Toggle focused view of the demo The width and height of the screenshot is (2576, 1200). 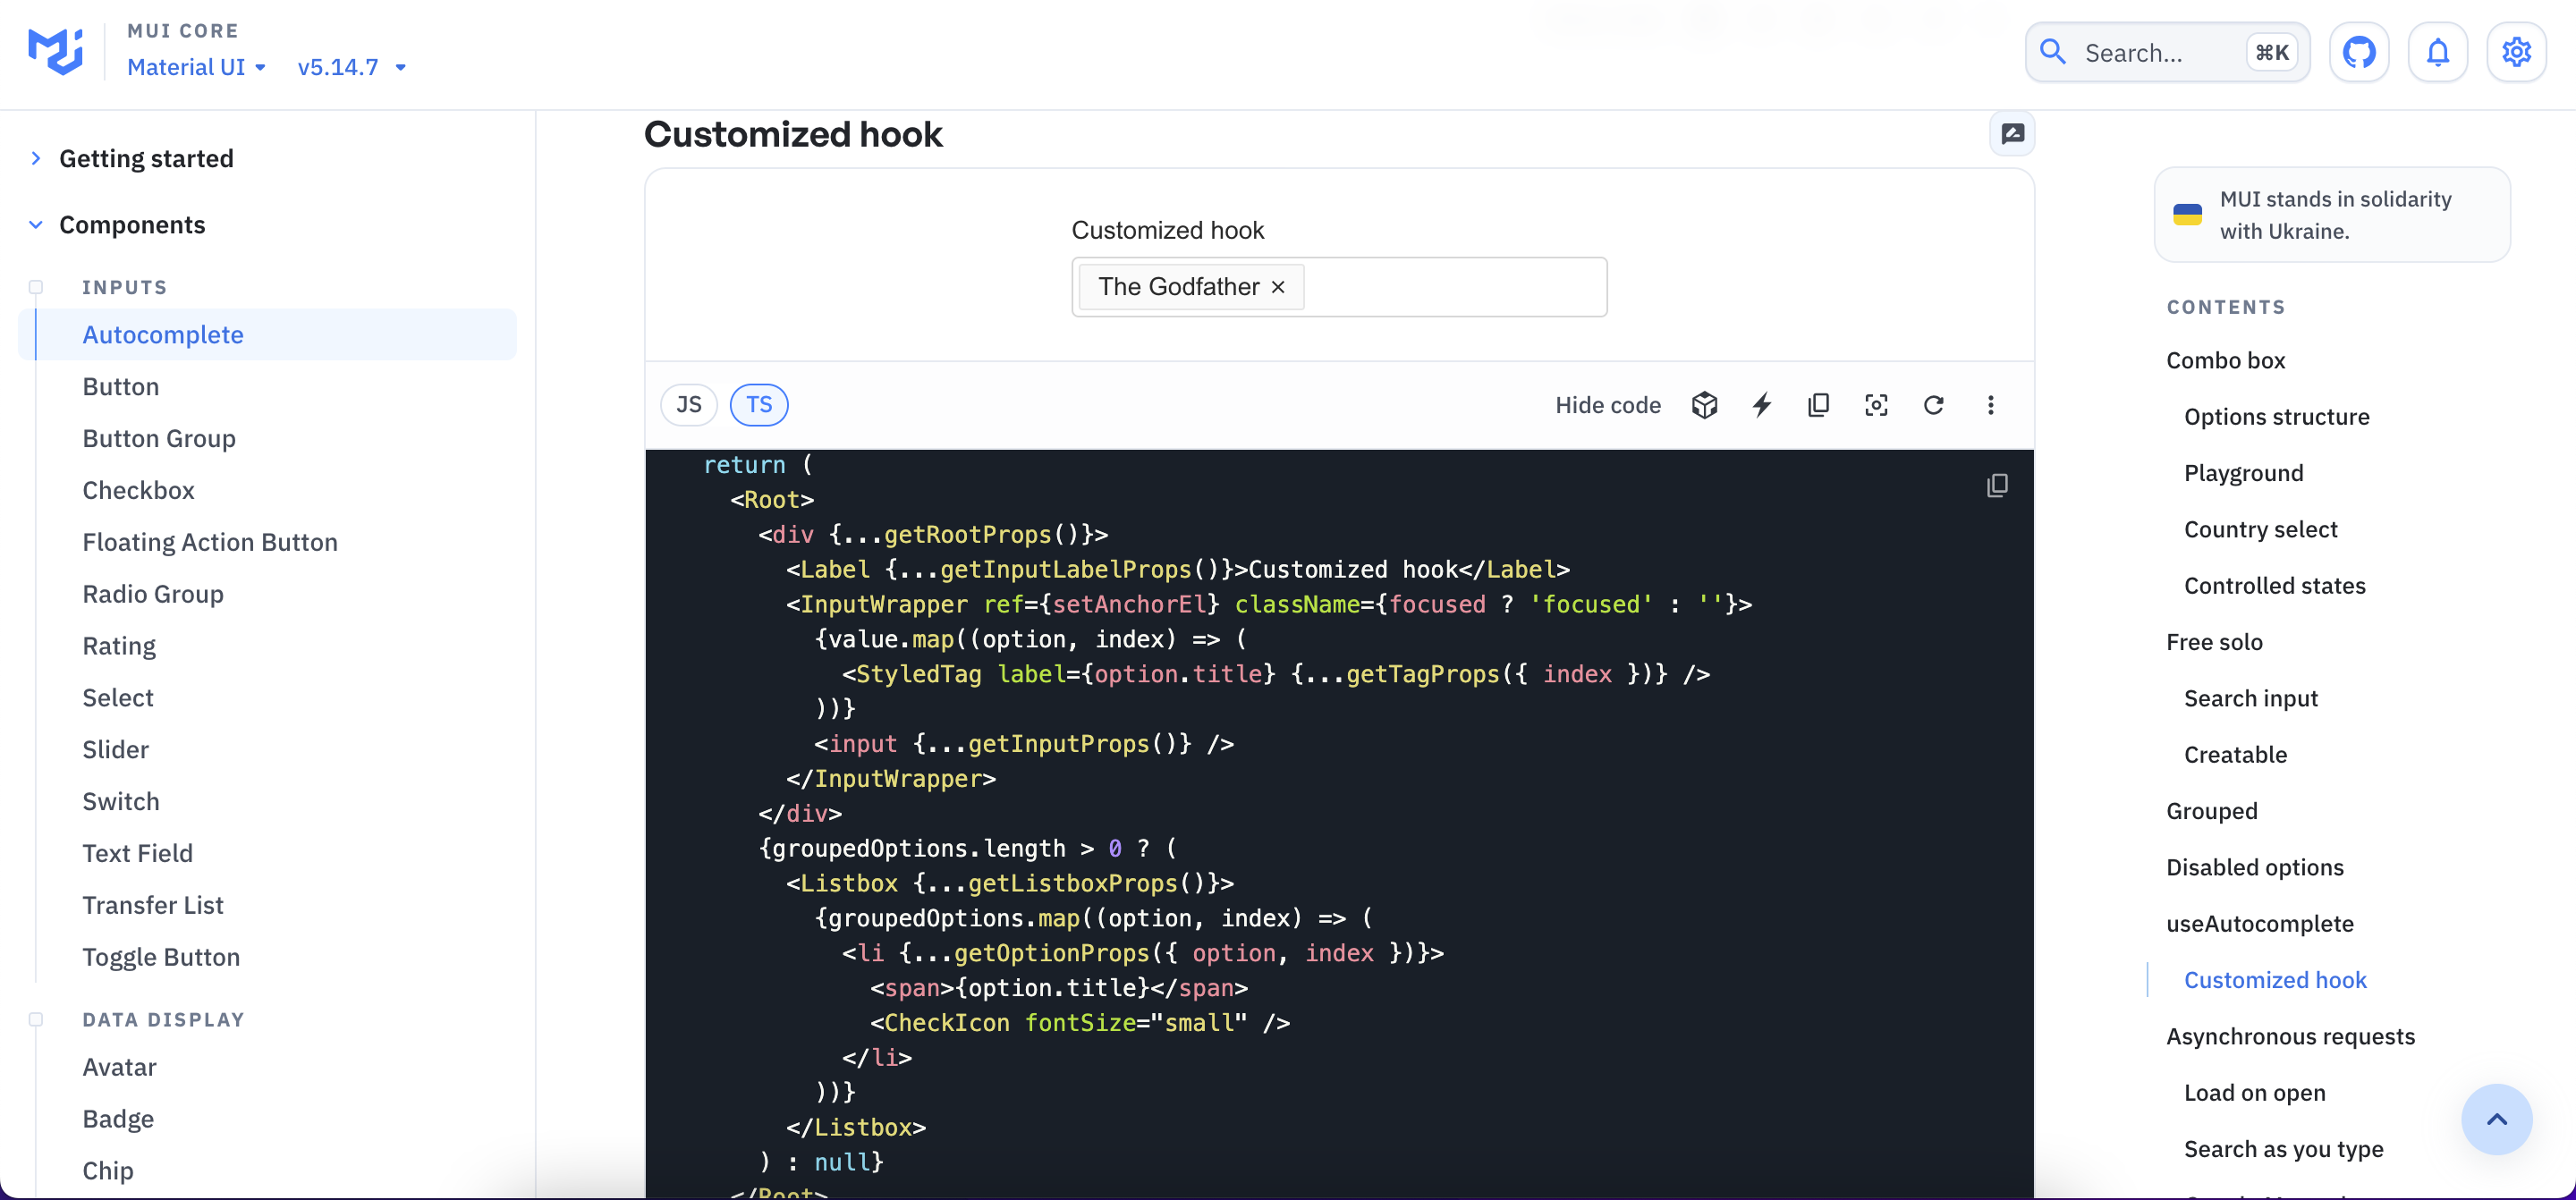(1876, 405)
